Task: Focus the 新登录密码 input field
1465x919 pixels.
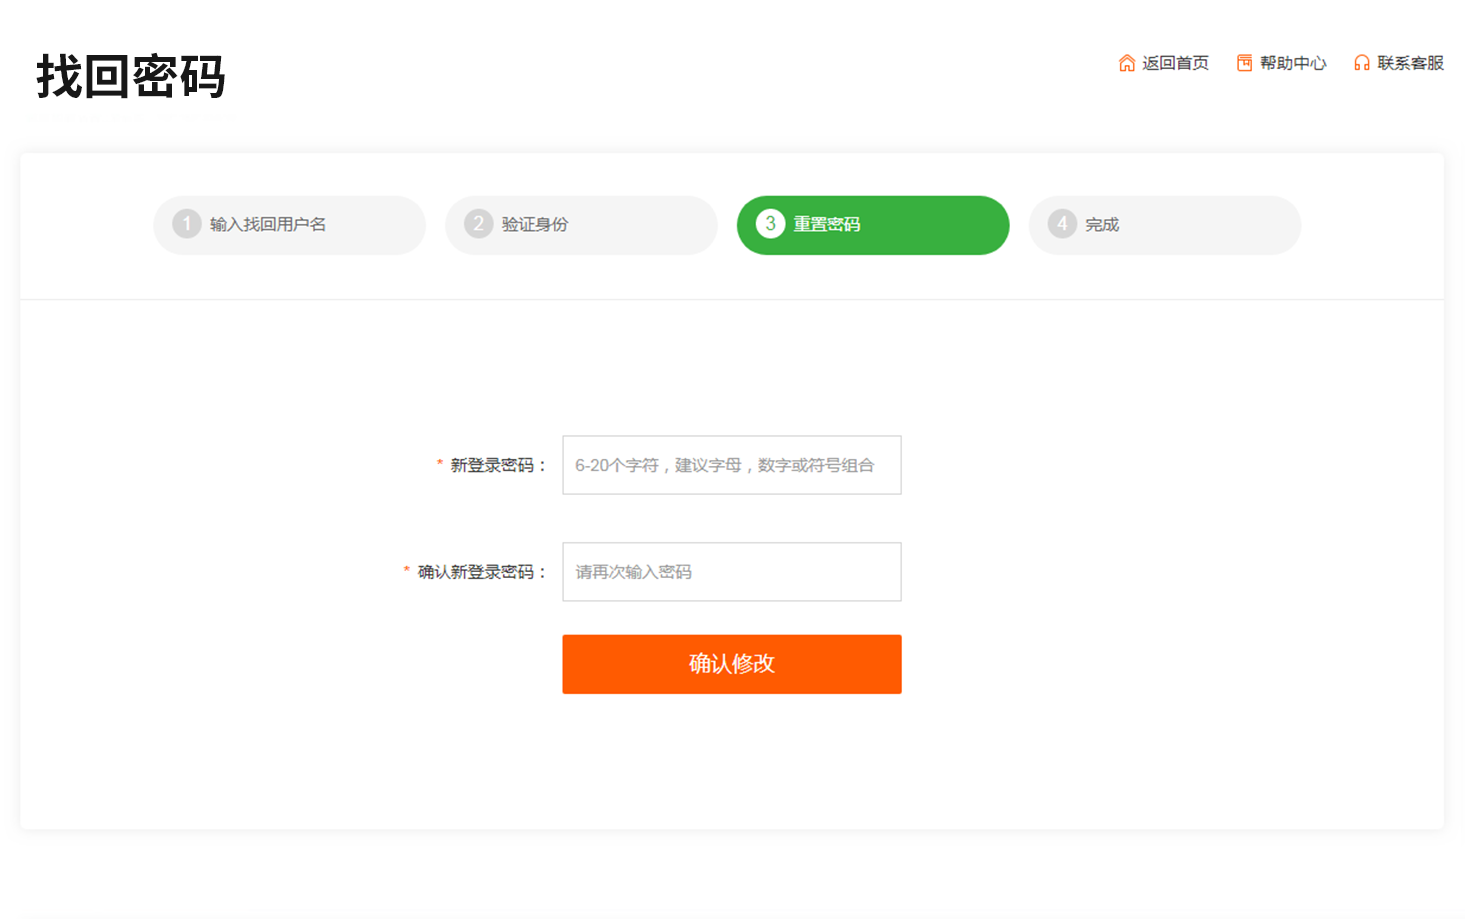Action: coord(731,465)
